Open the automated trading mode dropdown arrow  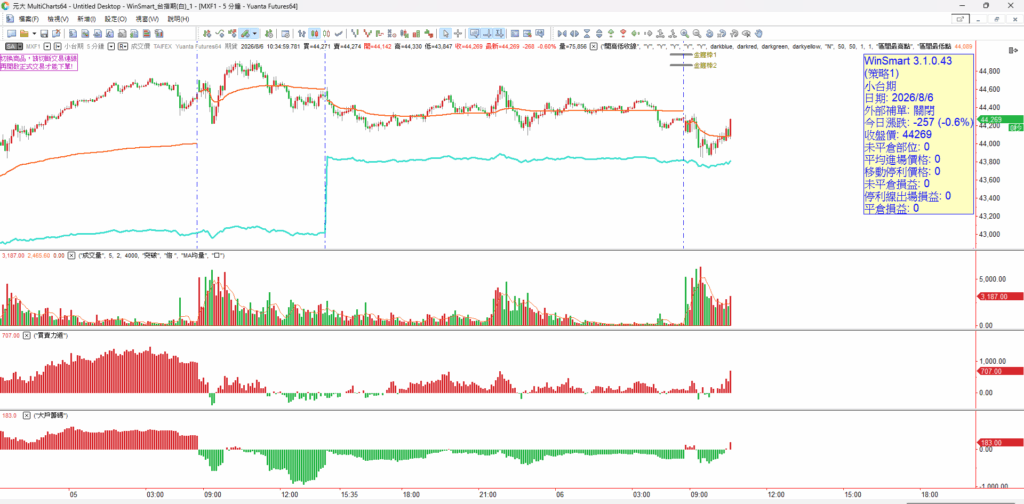pyautogui.click(x=255, y=33)
